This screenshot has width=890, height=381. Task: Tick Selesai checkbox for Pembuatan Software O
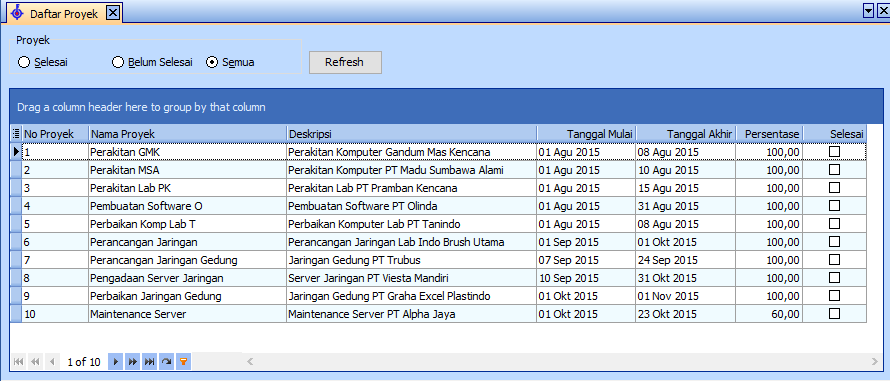pos(834,206)
